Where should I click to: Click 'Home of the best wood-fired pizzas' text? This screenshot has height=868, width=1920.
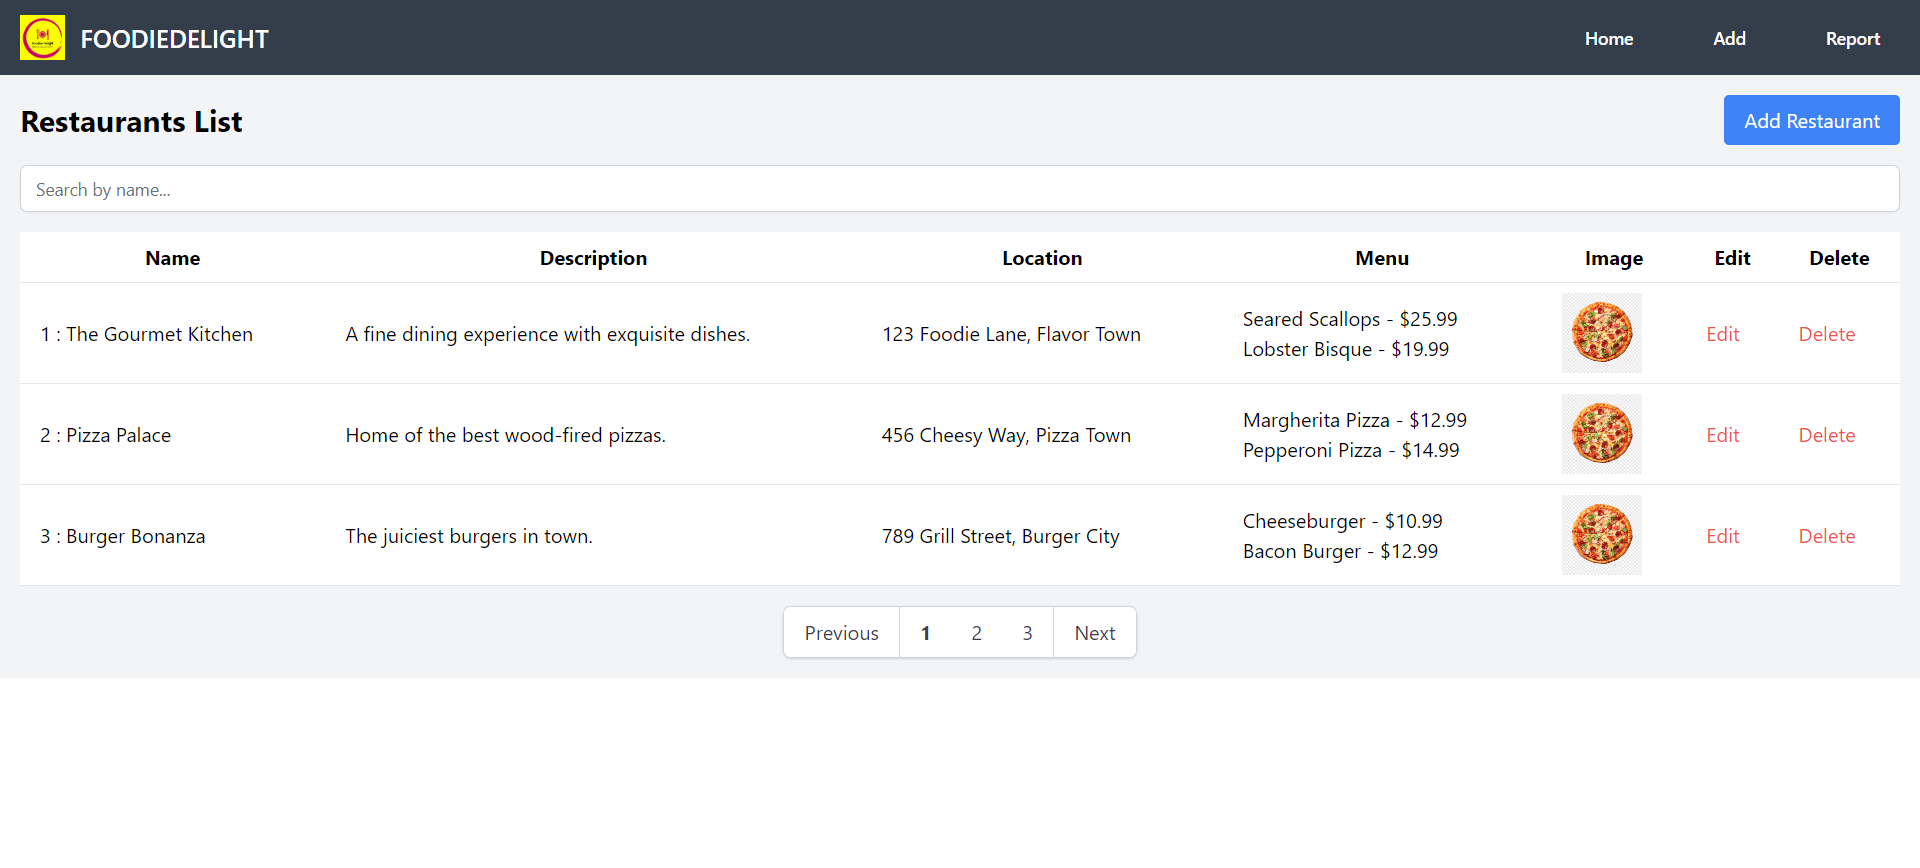pos(506,435)
